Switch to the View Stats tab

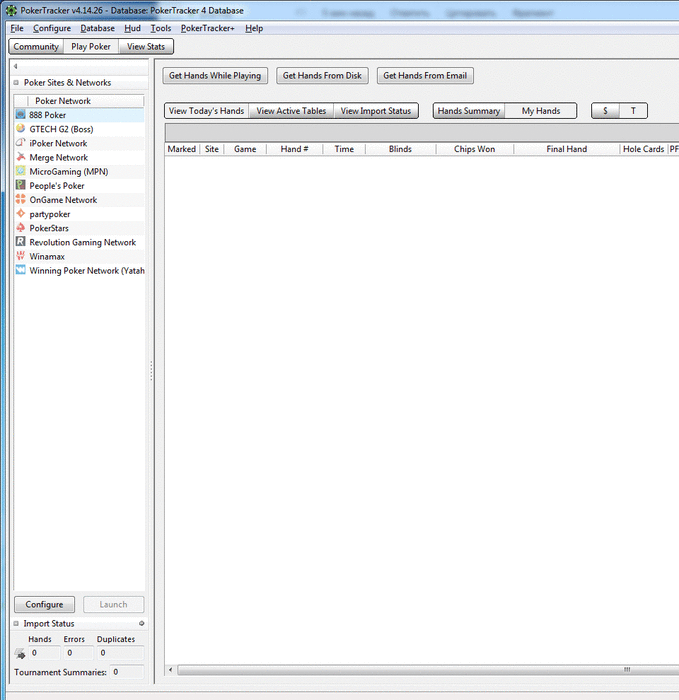pyautogui.click(x=146, y=46)
